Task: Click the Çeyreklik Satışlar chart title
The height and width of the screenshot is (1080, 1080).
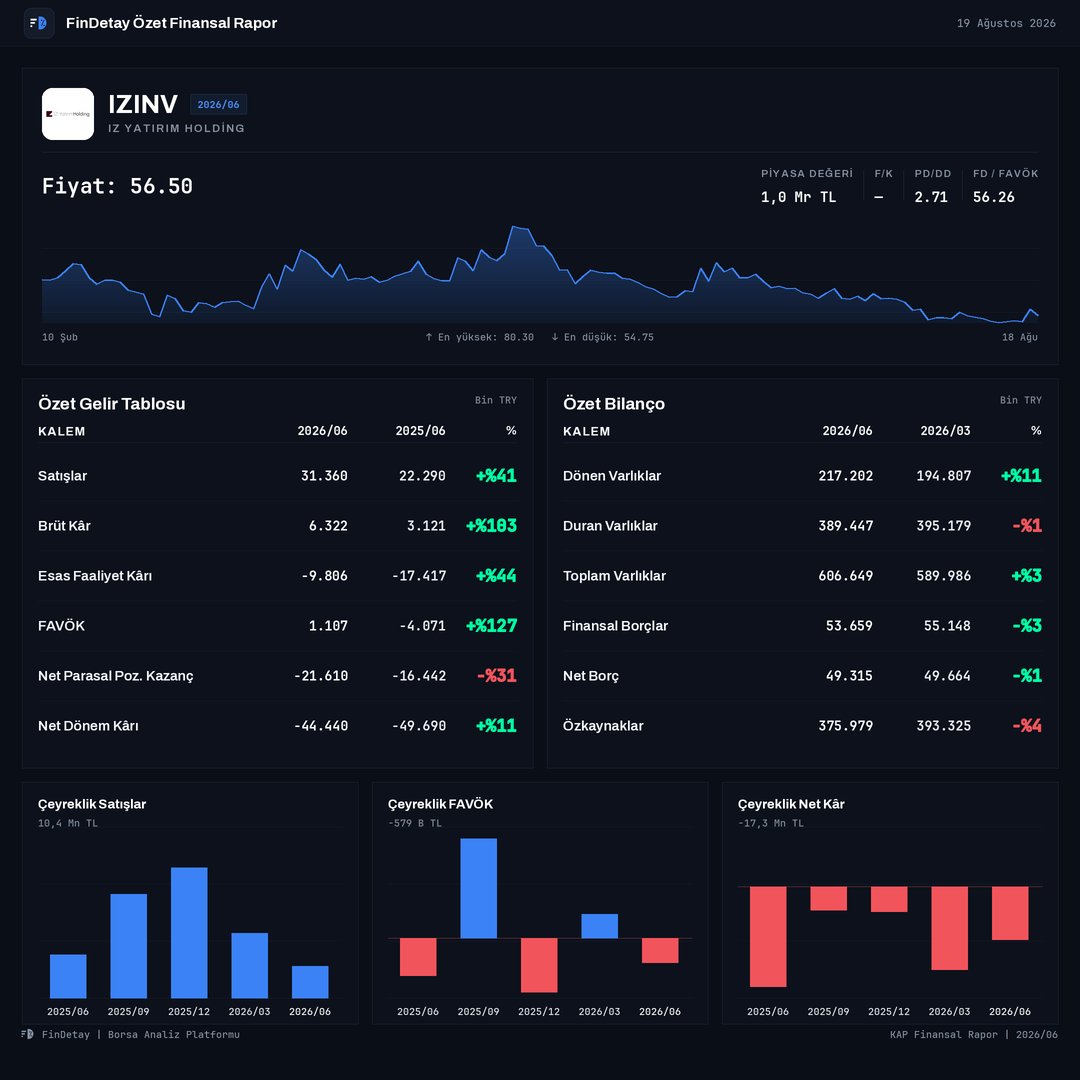Action: [x=92, y=804]
